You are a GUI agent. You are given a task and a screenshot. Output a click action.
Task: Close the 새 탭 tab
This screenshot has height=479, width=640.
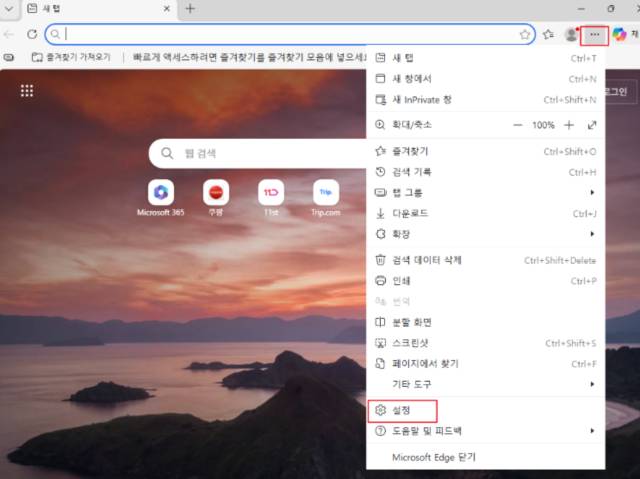(167, 9)
